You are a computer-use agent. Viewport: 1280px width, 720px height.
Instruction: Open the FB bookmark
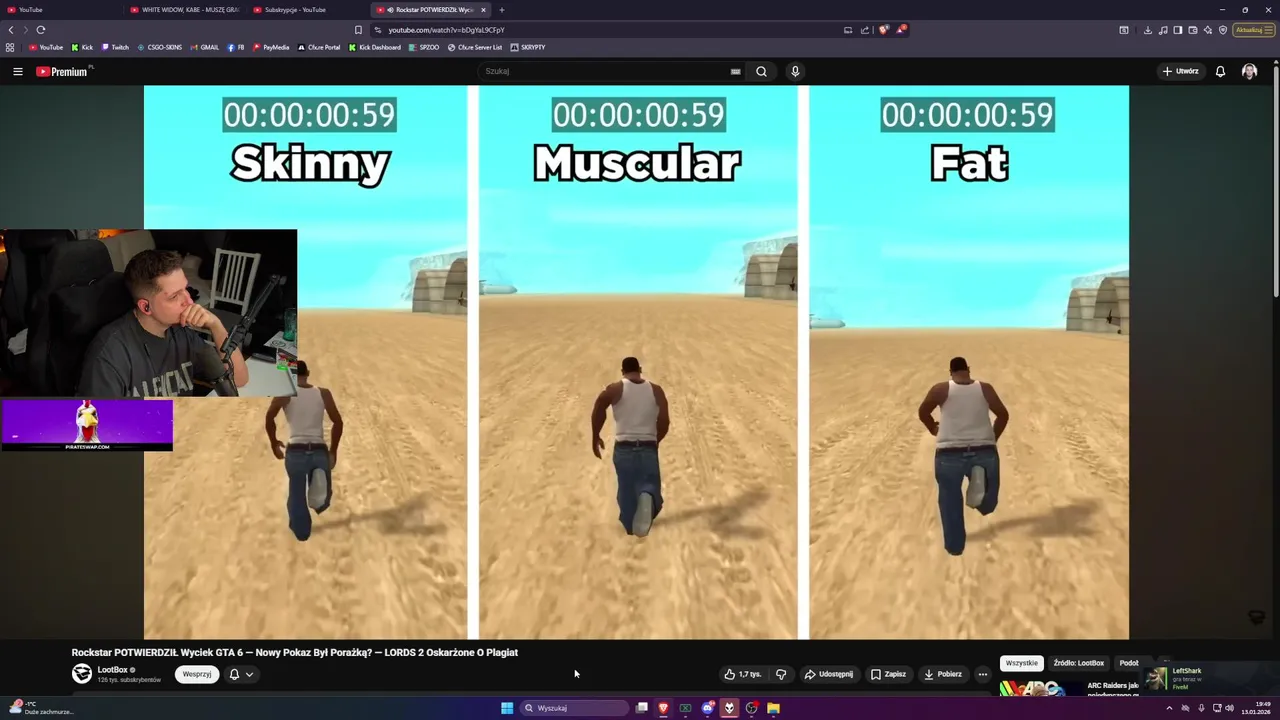pyautogui.click(x=236, y=47)
